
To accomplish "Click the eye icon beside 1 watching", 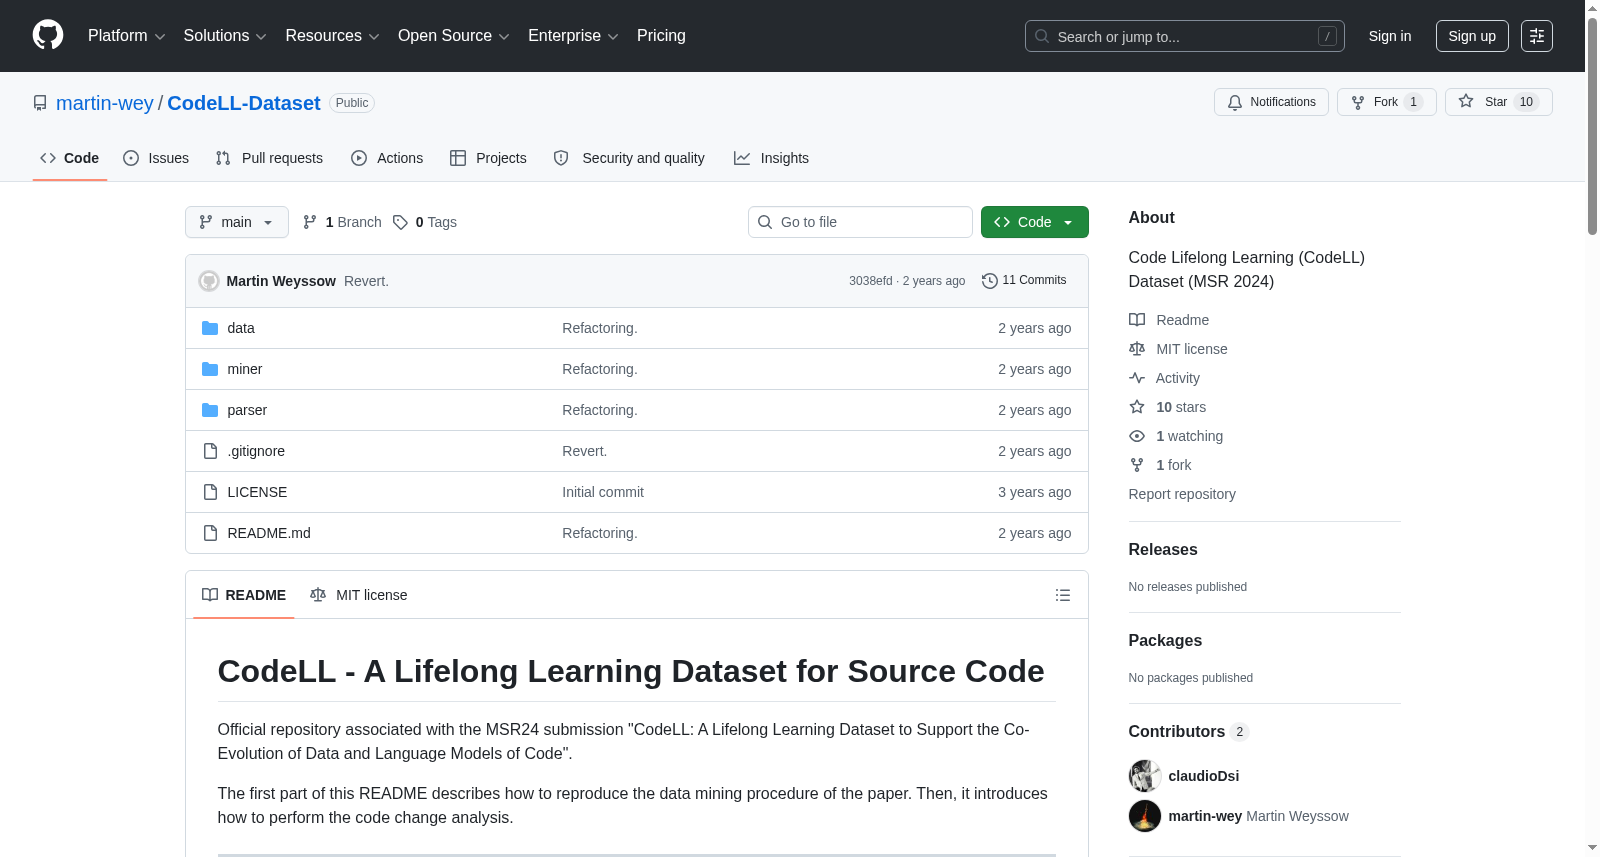I will coord(1137,436).
